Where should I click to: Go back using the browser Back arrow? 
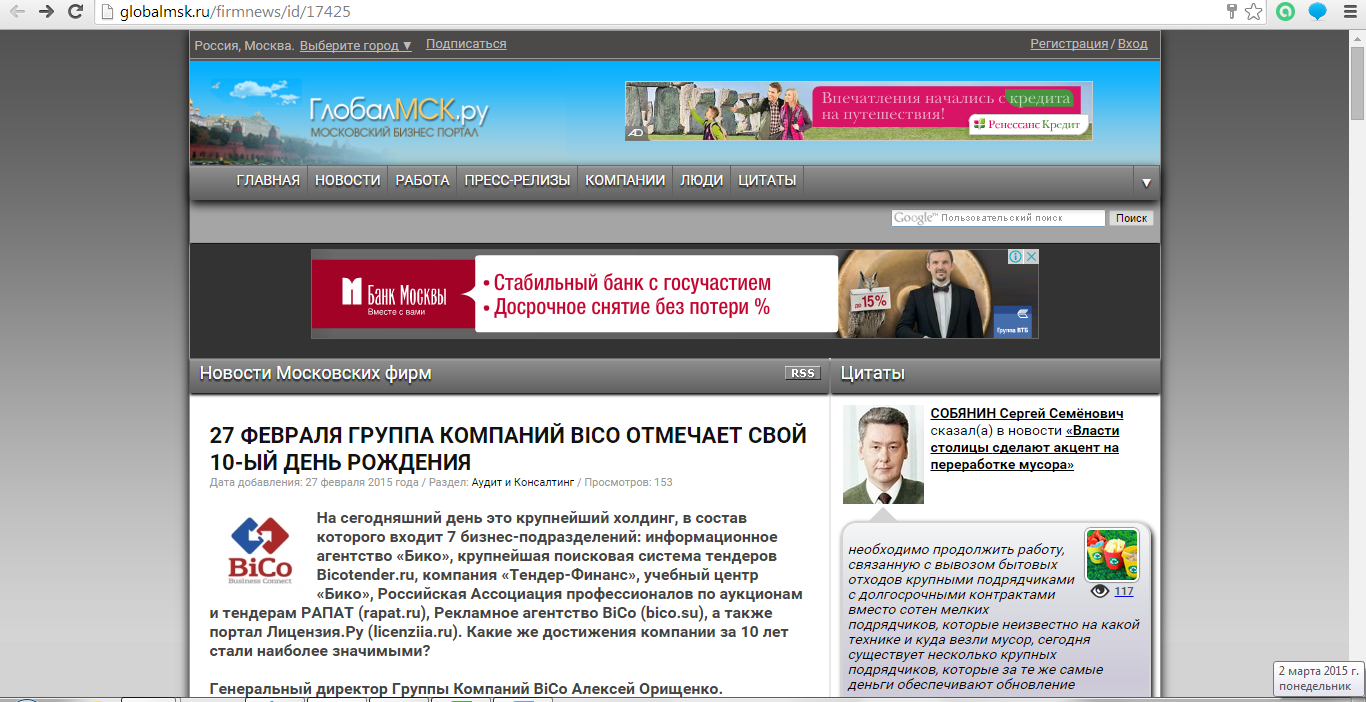tap(17, 12)
